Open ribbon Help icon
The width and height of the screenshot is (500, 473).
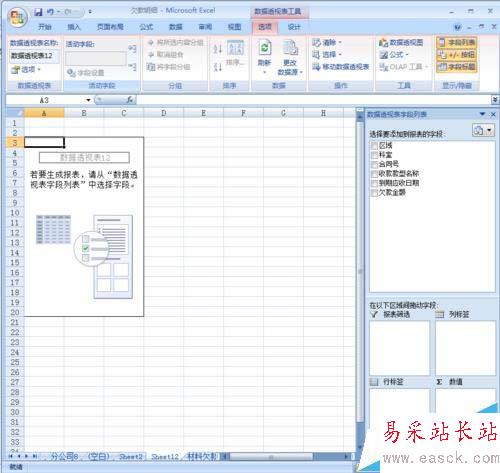click(x=457, y=27)
